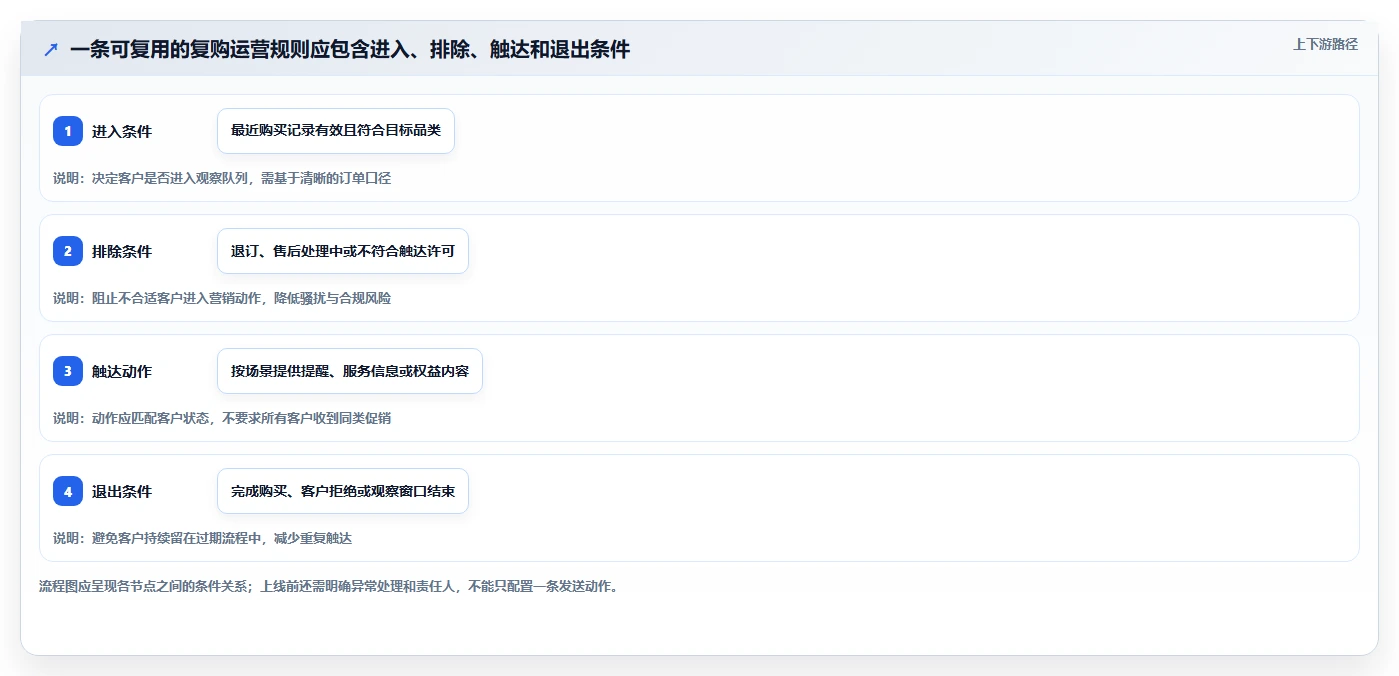Select the 排除条件 step label
1399x676 pixels.
[122, 251]
